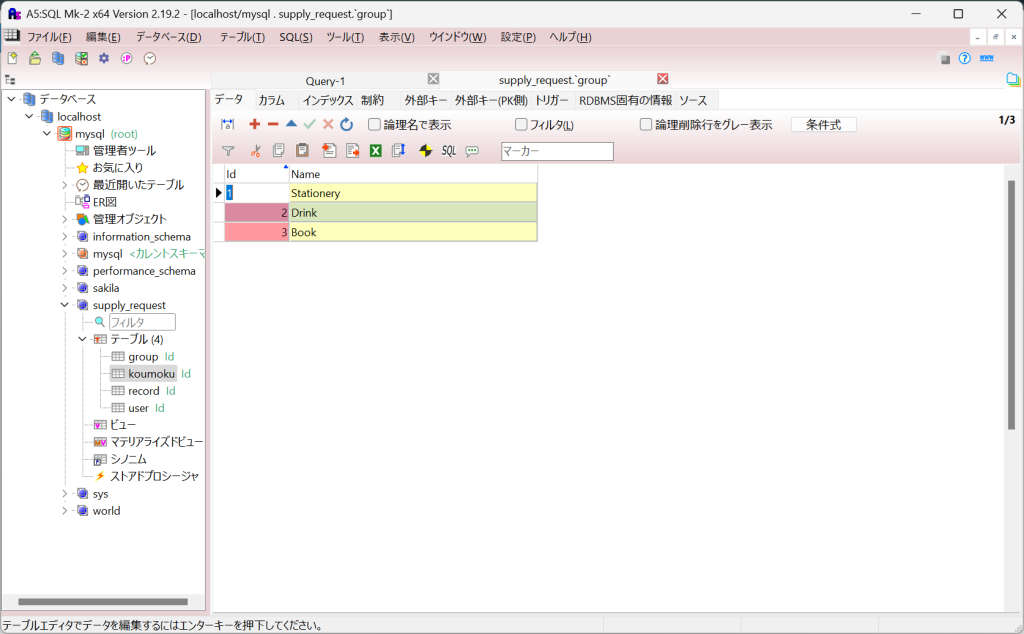Click the SQL icon in data toolbar

tap(449, 151)
